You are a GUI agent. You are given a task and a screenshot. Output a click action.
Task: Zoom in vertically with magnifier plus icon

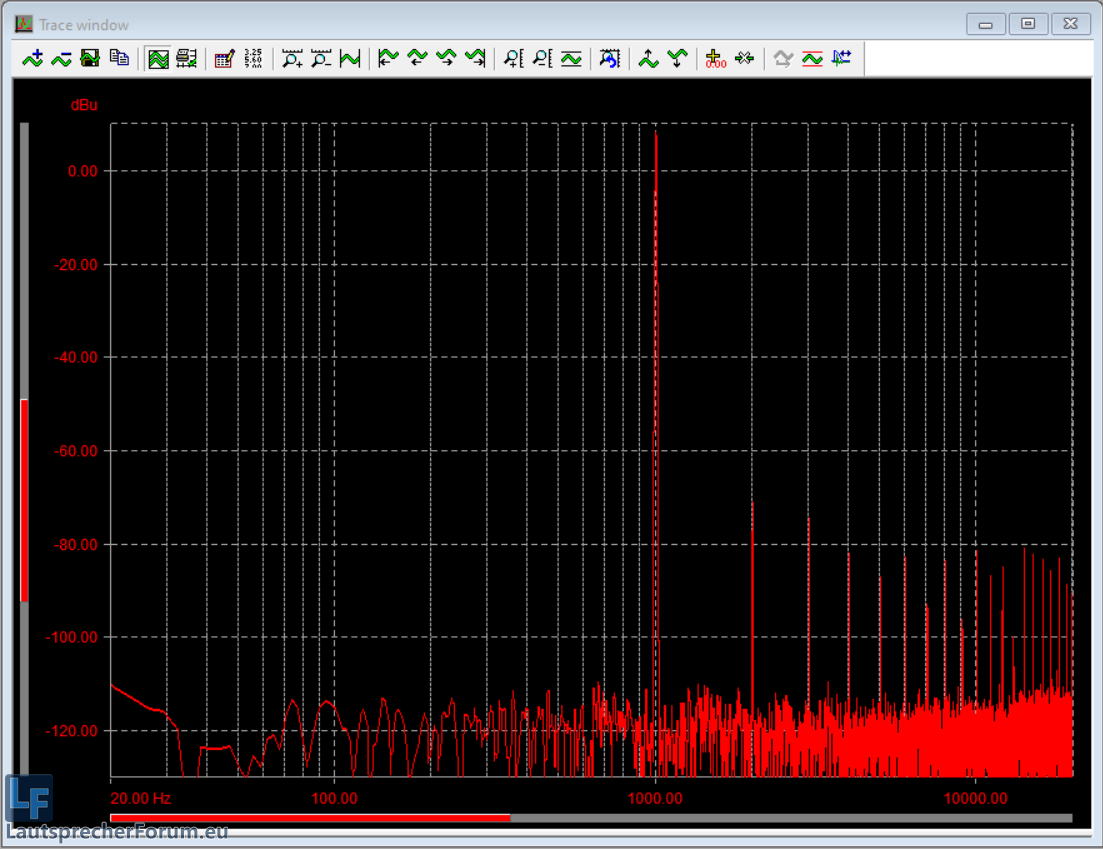(513, 59)
